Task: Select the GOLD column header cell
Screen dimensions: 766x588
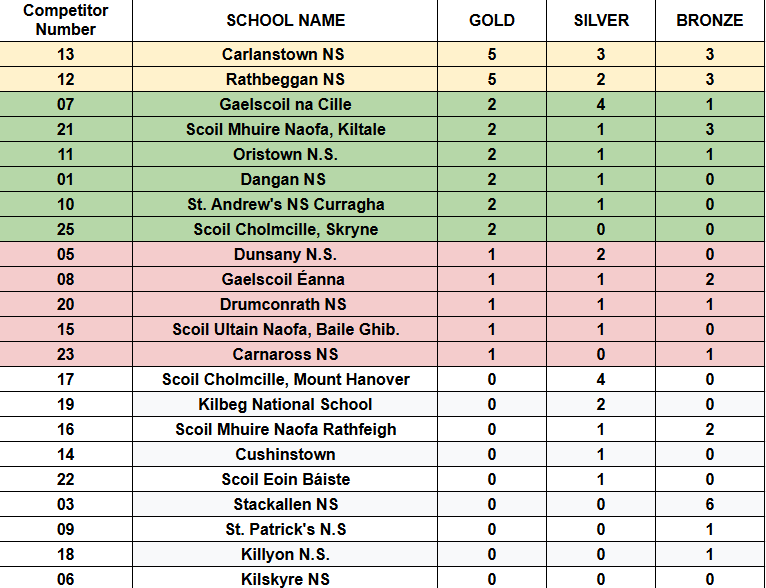Action: click(x=492, y=20)
